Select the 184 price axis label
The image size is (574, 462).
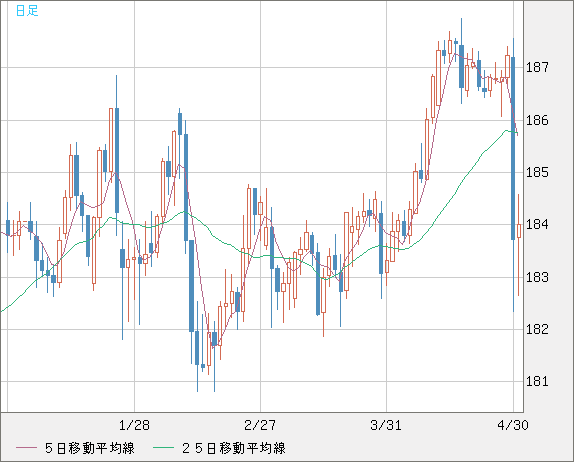pyautogui.click(x=537, y=224)
